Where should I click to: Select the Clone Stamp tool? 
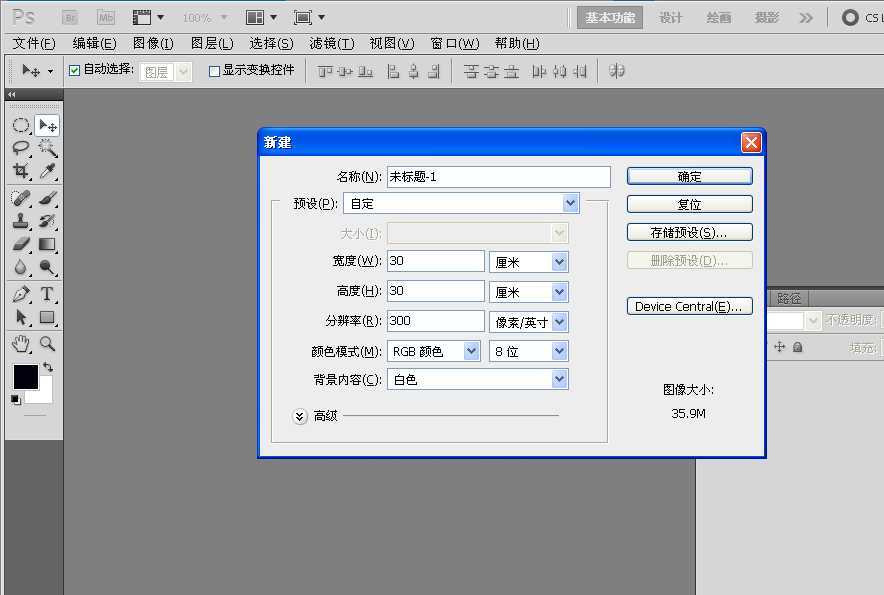(22, 219)
